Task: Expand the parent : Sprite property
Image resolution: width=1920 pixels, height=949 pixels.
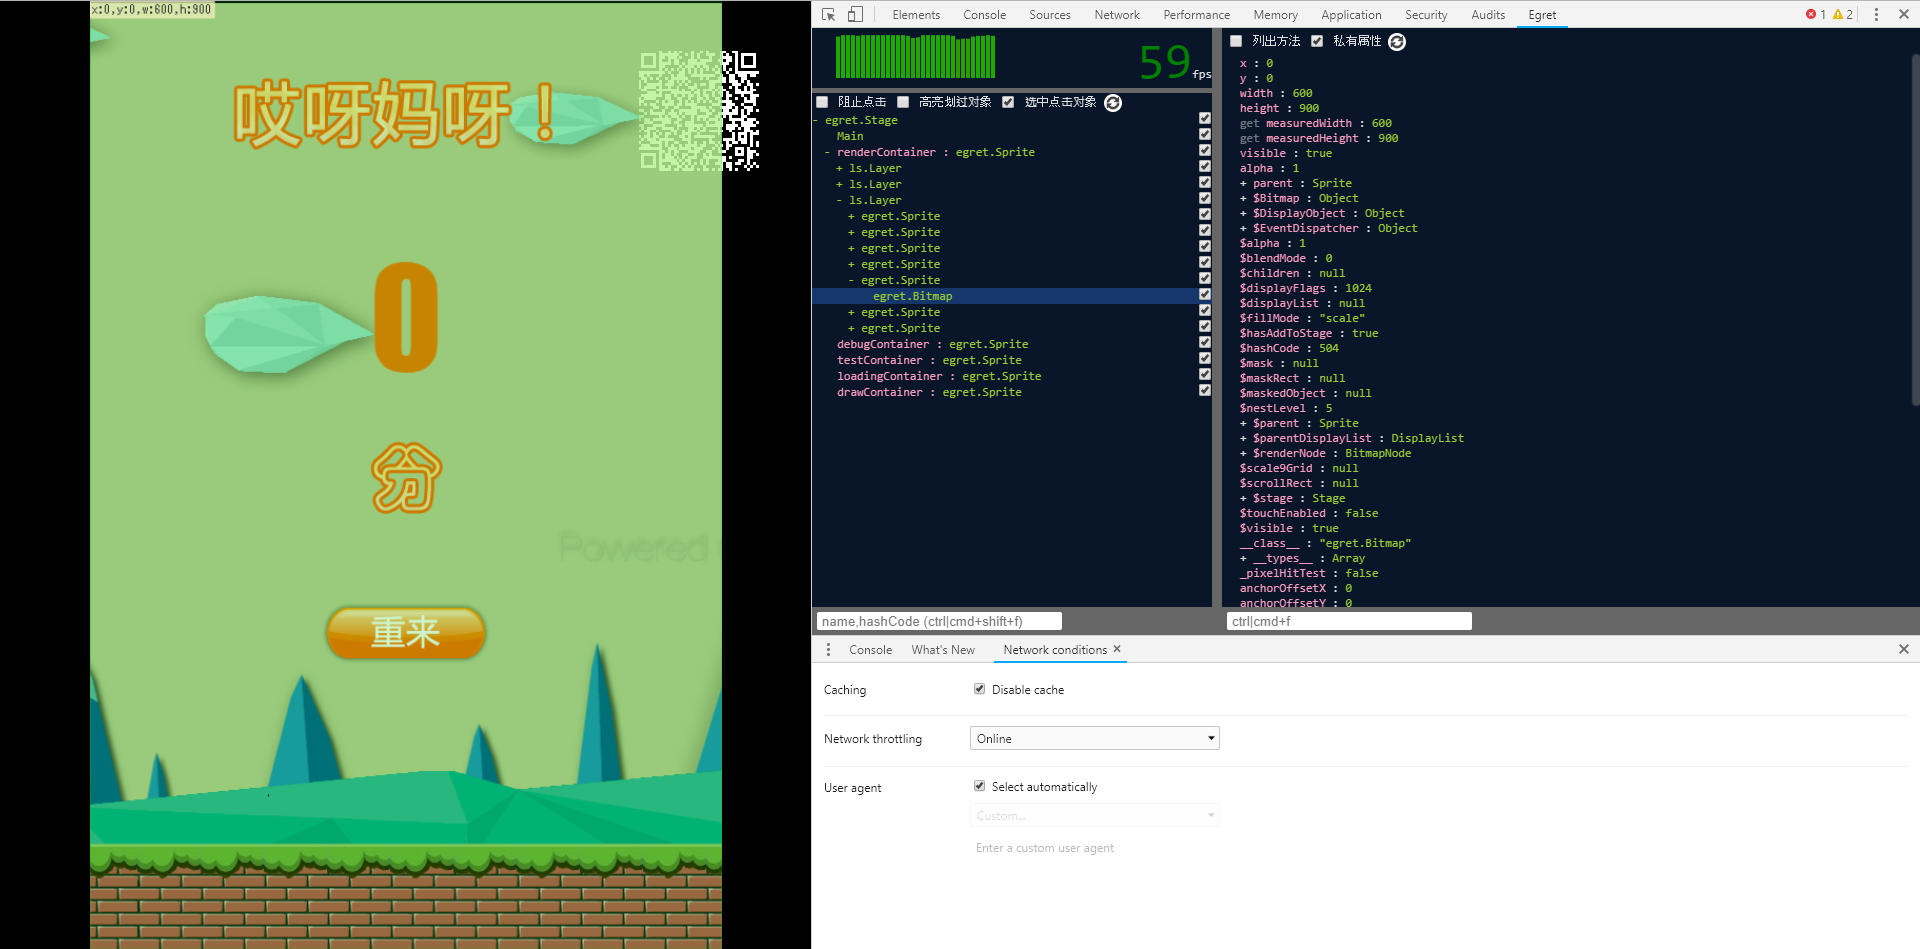Action: click(1243, 183)
